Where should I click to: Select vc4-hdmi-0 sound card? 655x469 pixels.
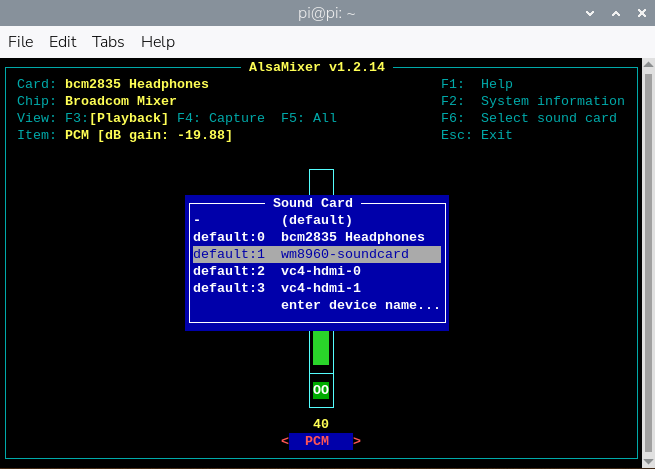coord(316,271)
